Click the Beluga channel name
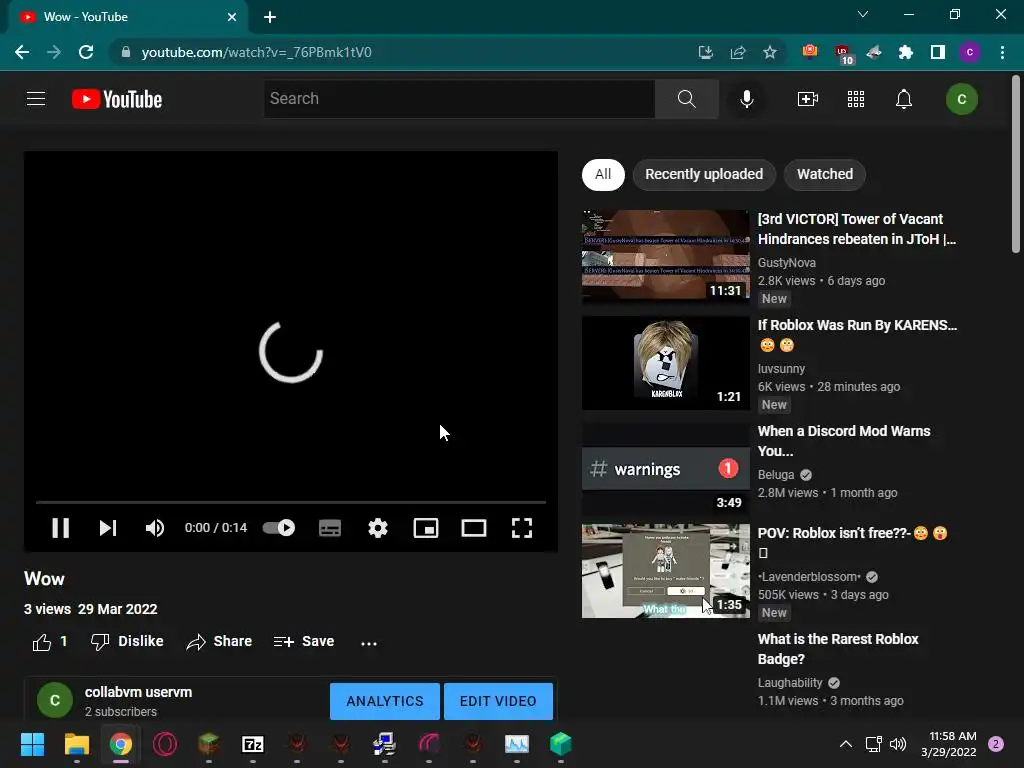Viewport: 1024px width, 768px height. coord(776,475)
